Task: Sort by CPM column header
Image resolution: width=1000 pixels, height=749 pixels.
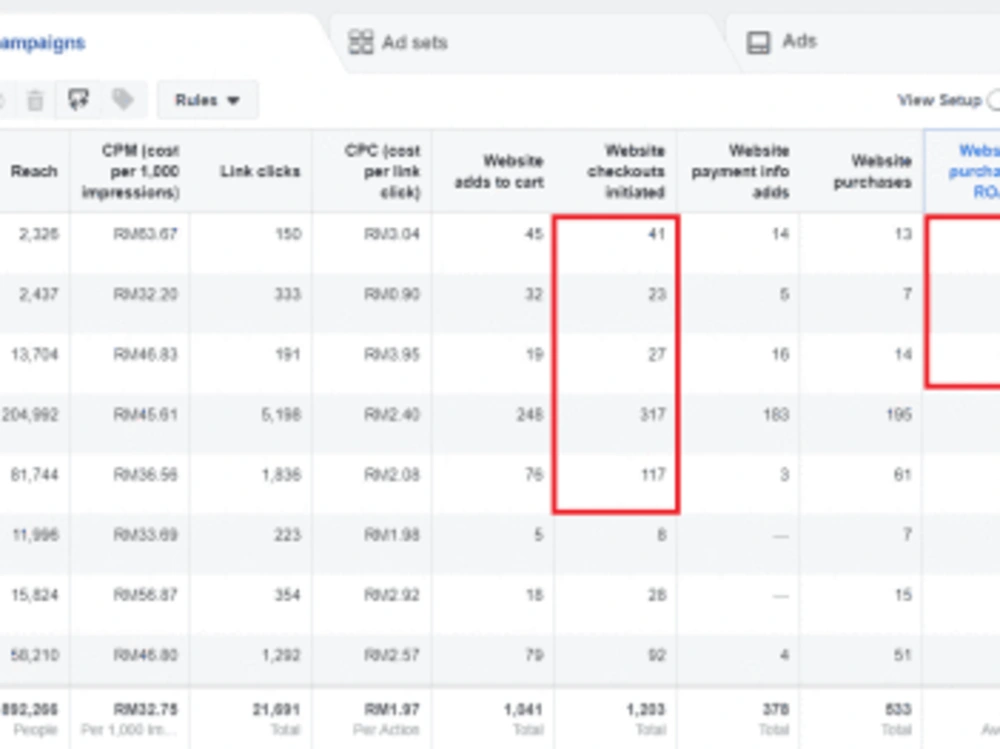Action: click(130, 171)
